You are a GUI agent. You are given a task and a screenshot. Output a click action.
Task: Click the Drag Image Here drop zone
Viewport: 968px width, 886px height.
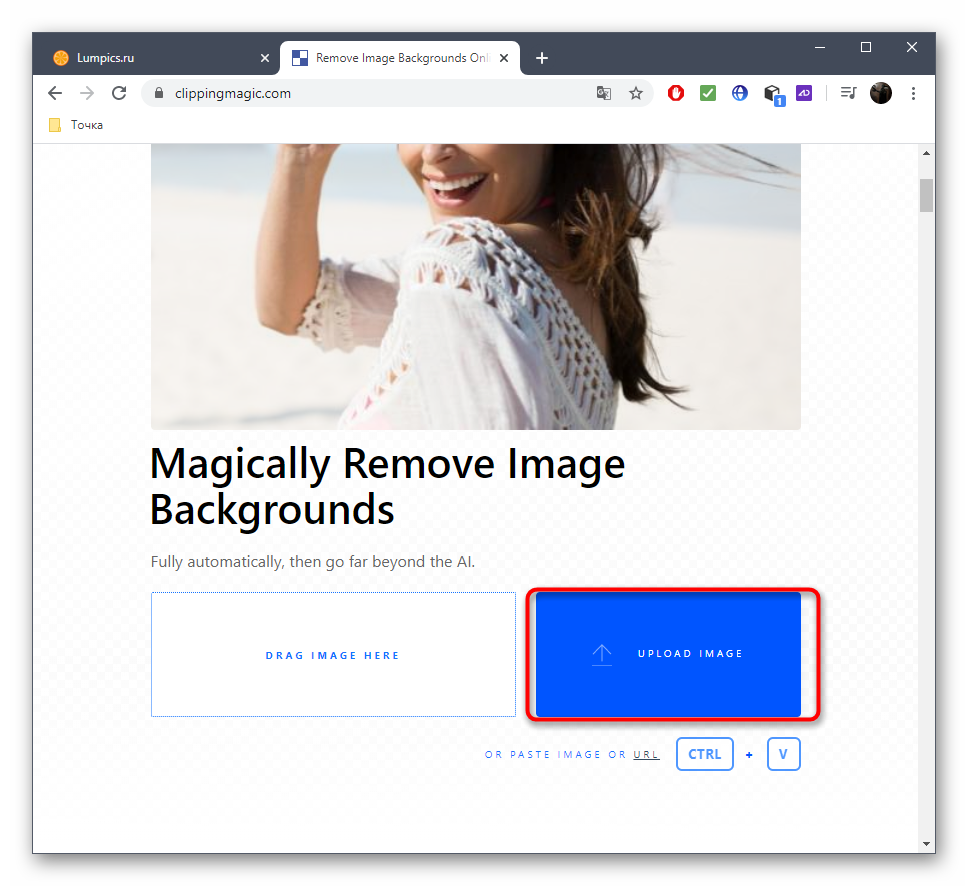pyautogui.click(x=333, y=654)
